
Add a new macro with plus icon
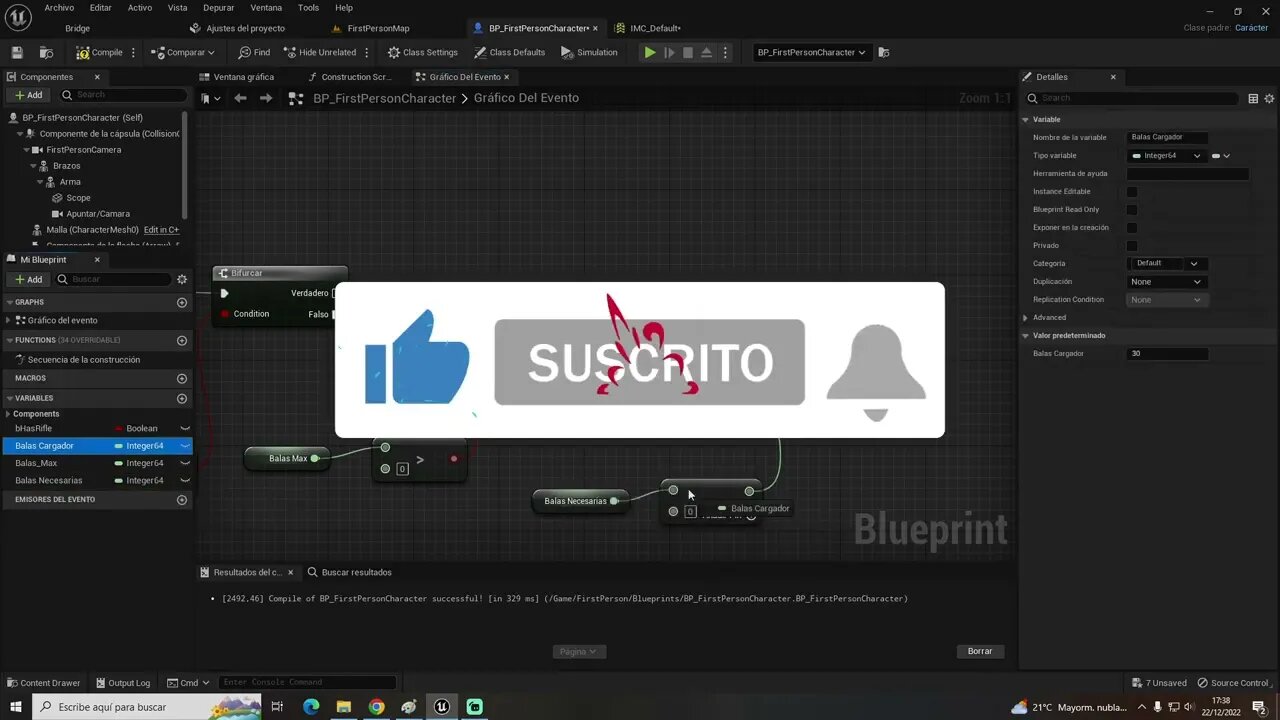(x=182, y=378)
